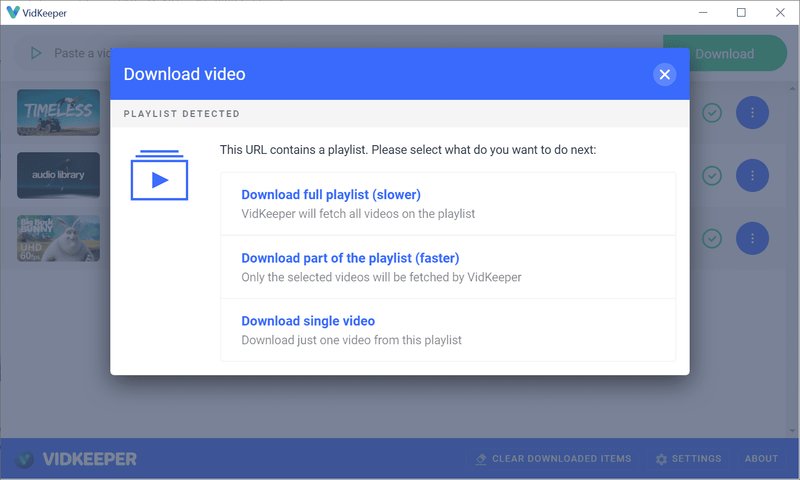Click the "PLAYLIST DETECTED" heading text
The image size is (800, 480).
coord(182,114)
